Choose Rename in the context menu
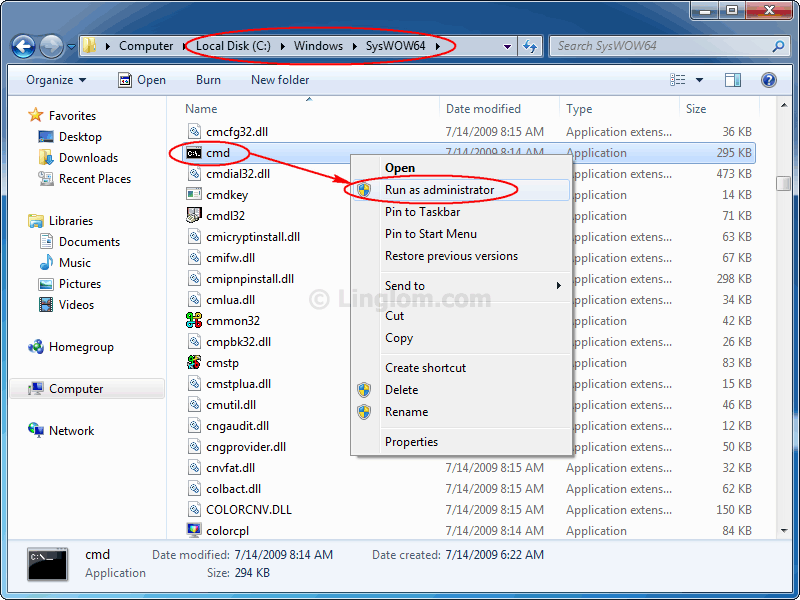800x600 pixels. [x=461, y=412]
